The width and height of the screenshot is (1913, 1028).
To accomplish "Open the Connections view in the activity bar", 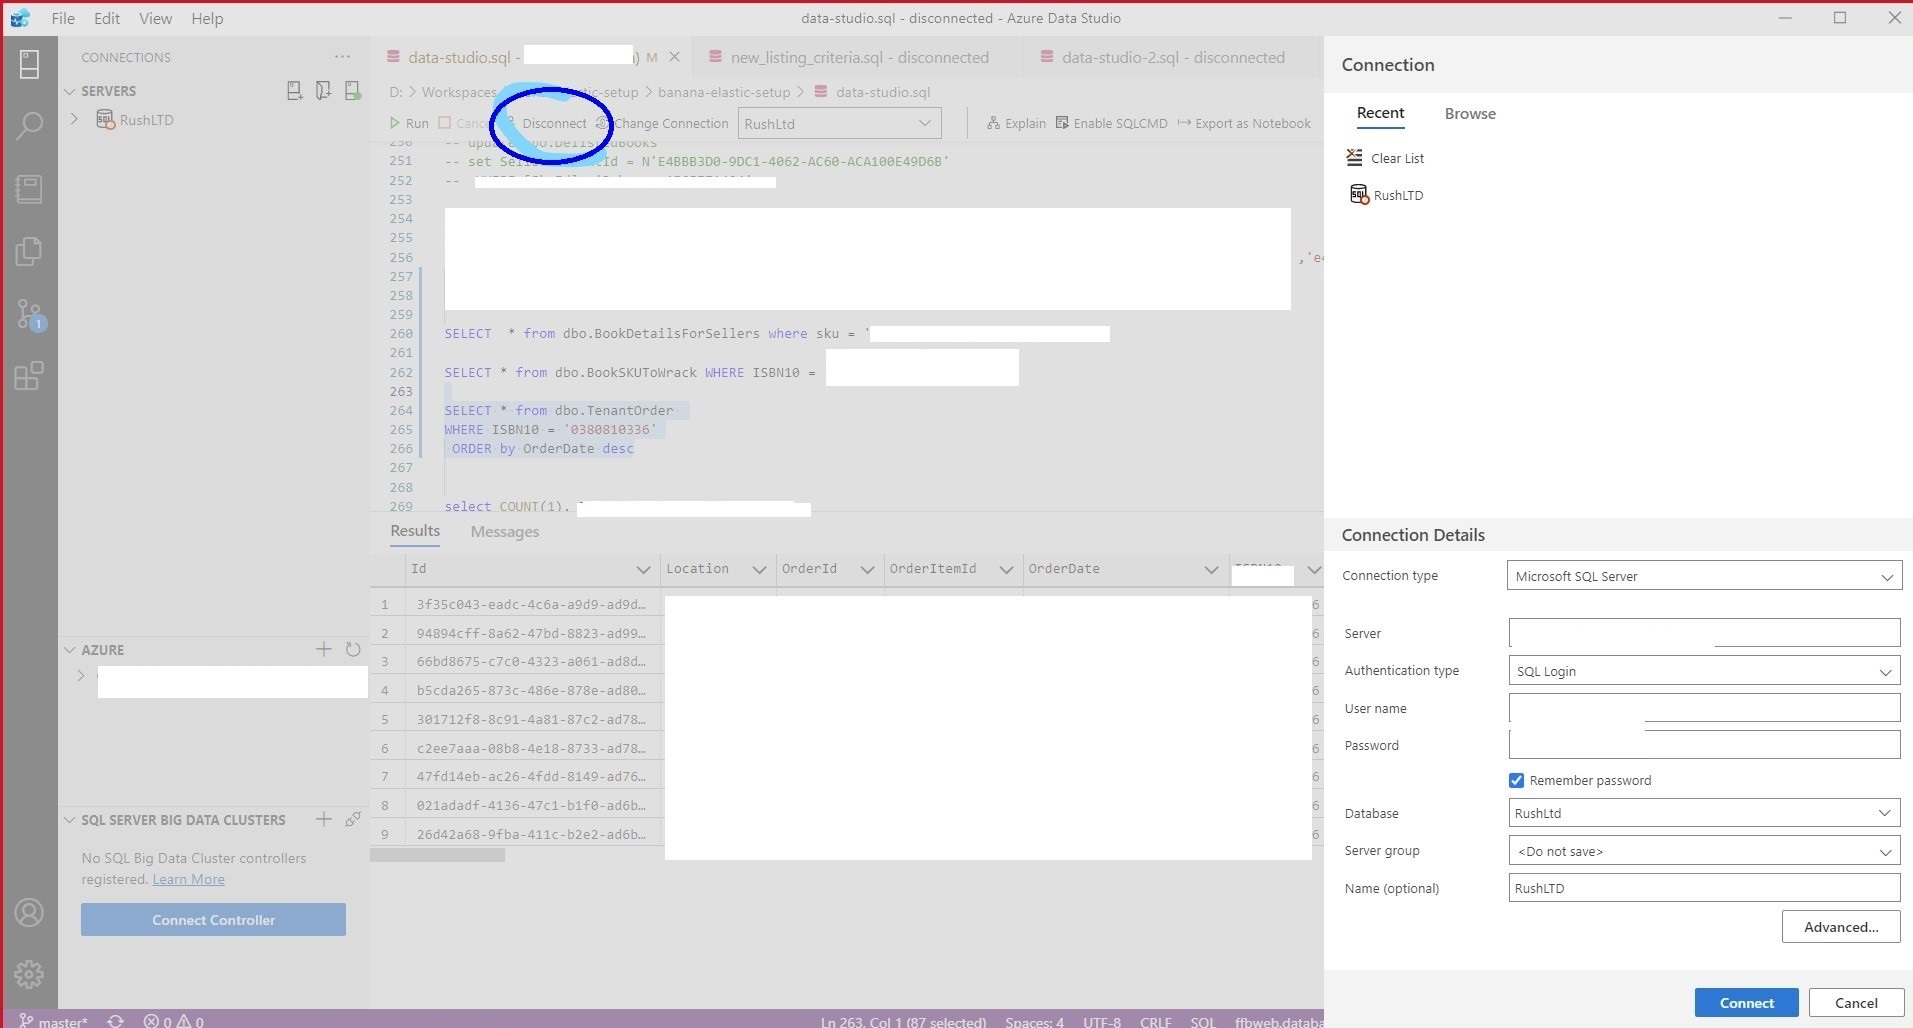I will 29,63.
